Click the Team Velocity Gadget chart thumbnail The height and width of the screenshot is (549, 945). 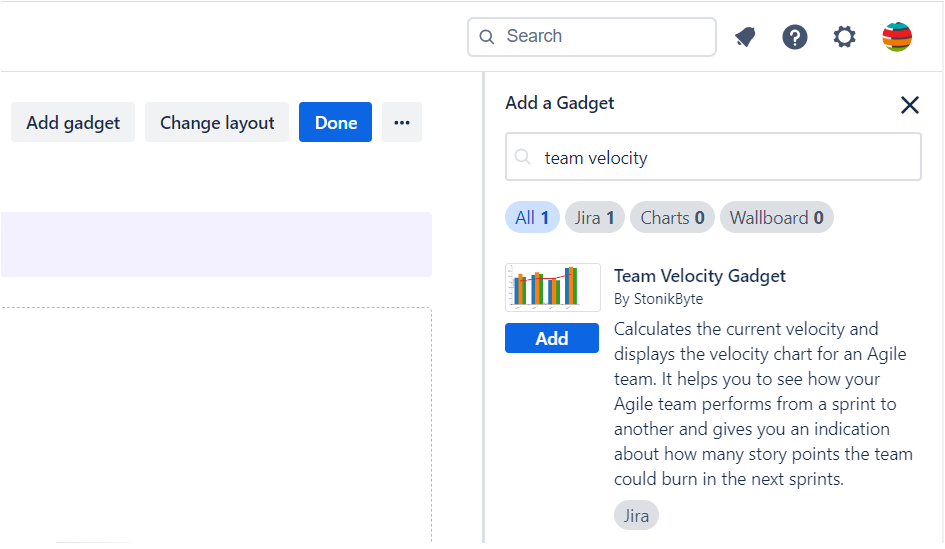point(553,287)
